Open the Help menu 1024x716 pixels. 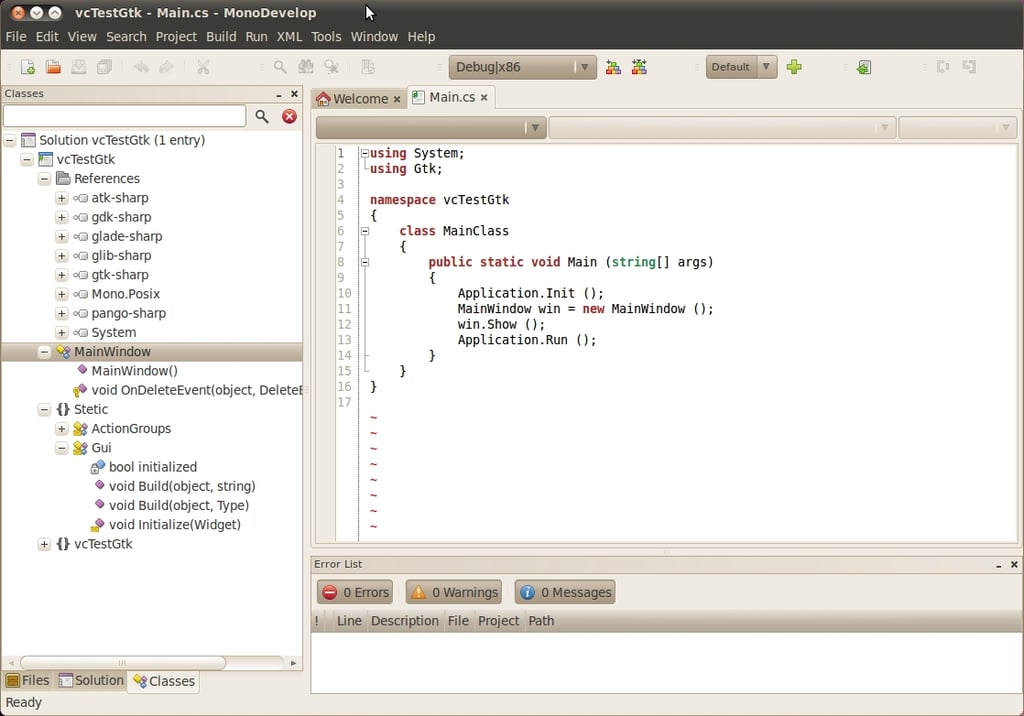click(421, 37)
